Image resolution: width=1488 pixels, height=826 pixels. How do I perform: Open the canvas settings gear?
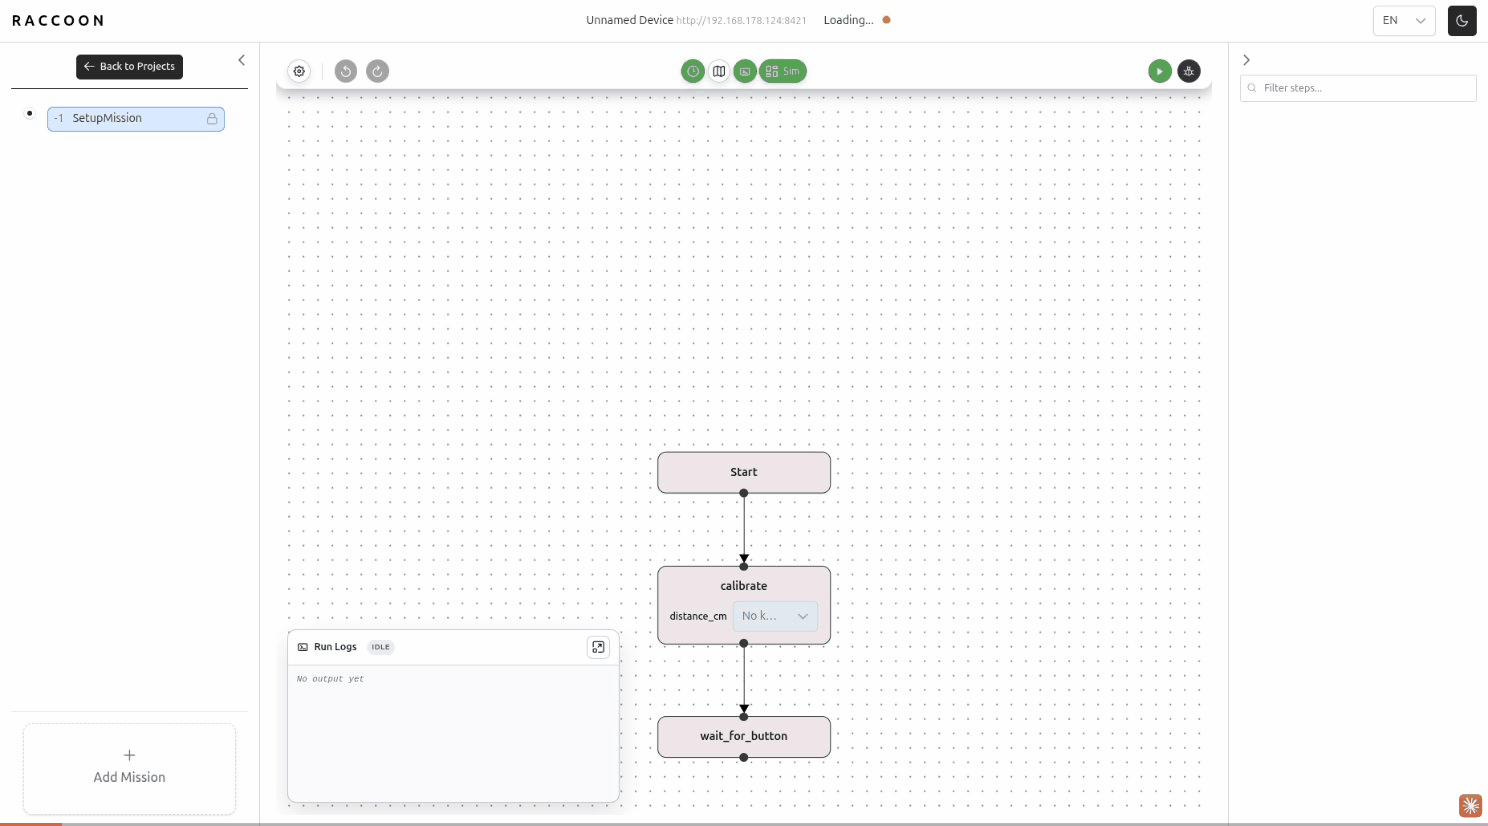[299, 71]
